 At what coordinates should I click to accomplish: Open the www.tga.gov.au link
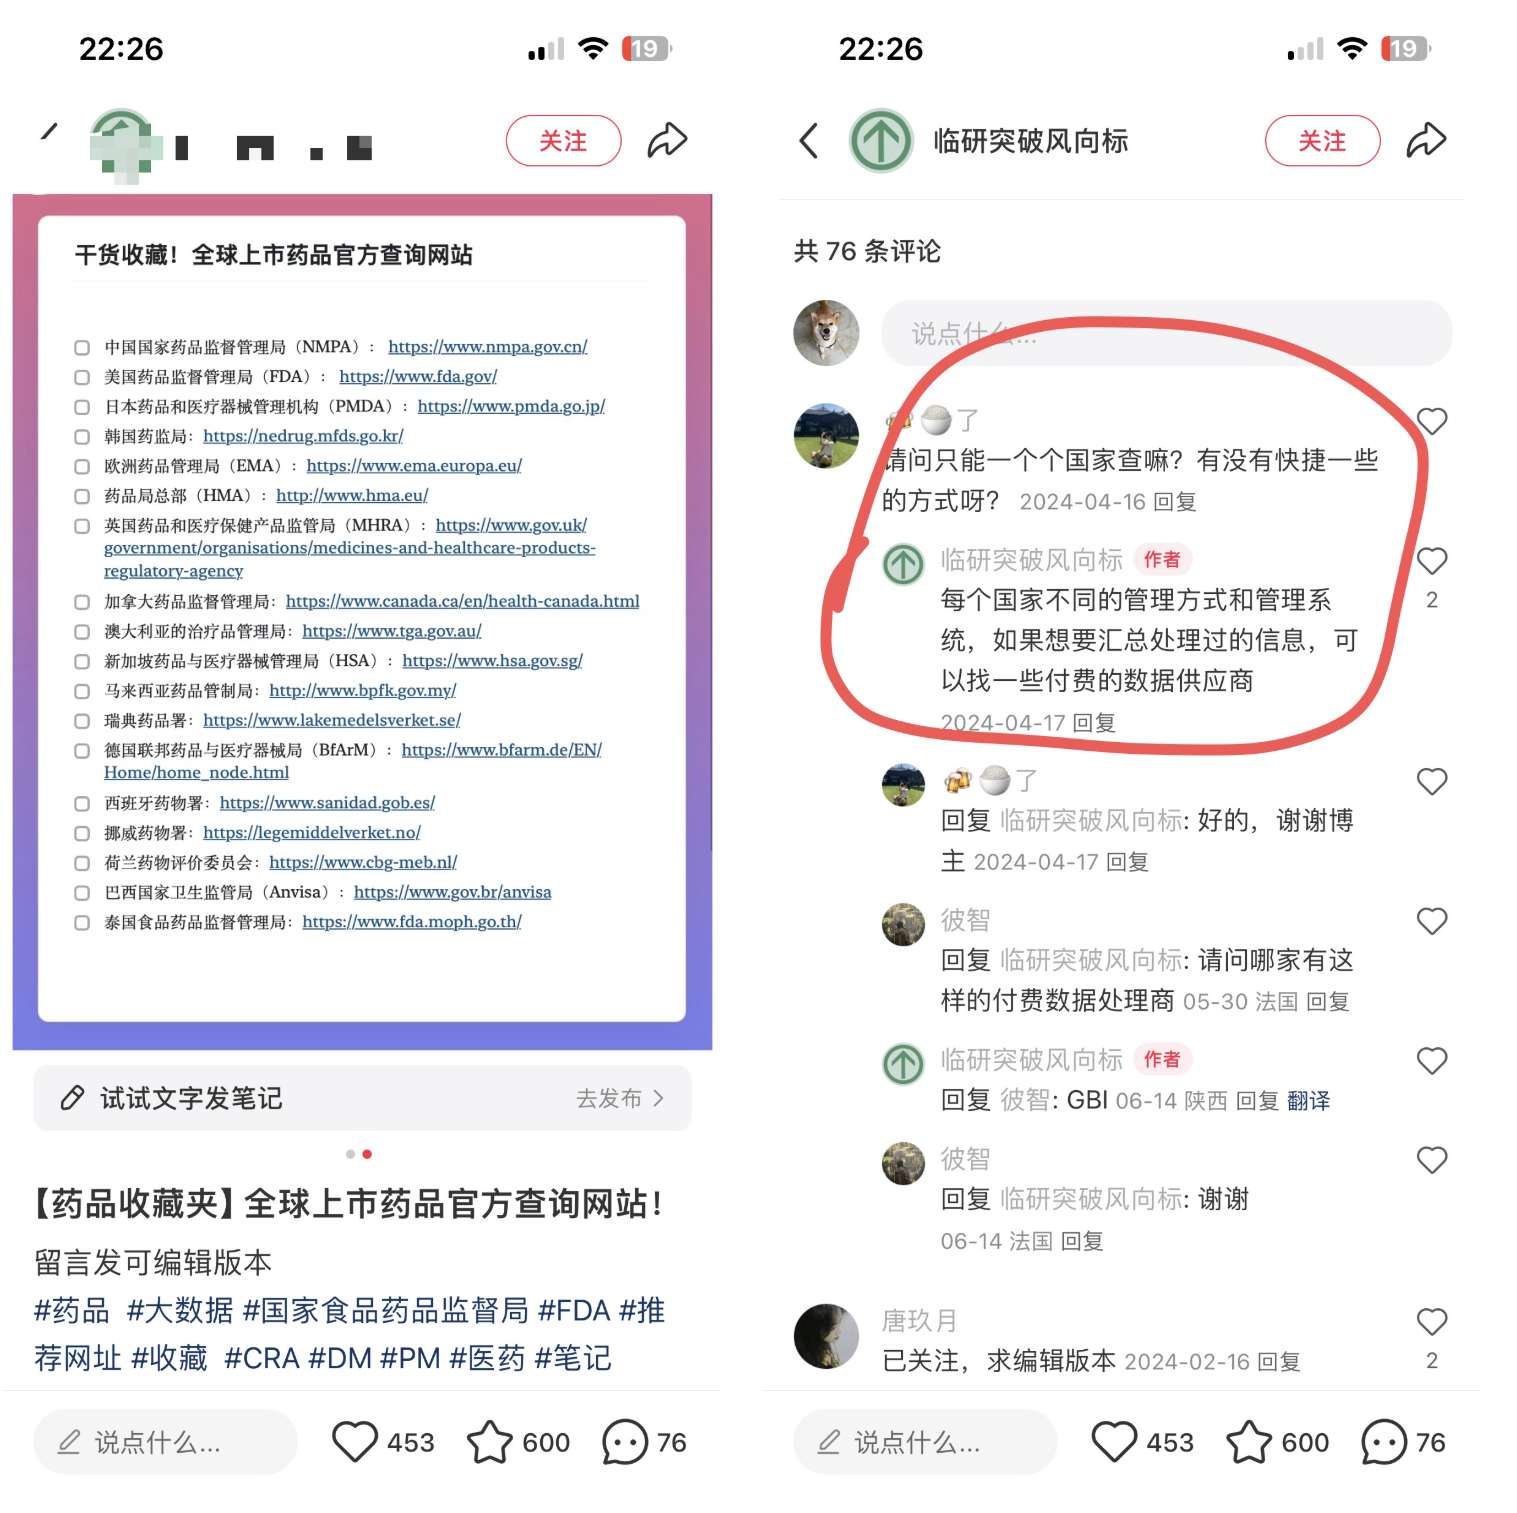click(392, 631)
